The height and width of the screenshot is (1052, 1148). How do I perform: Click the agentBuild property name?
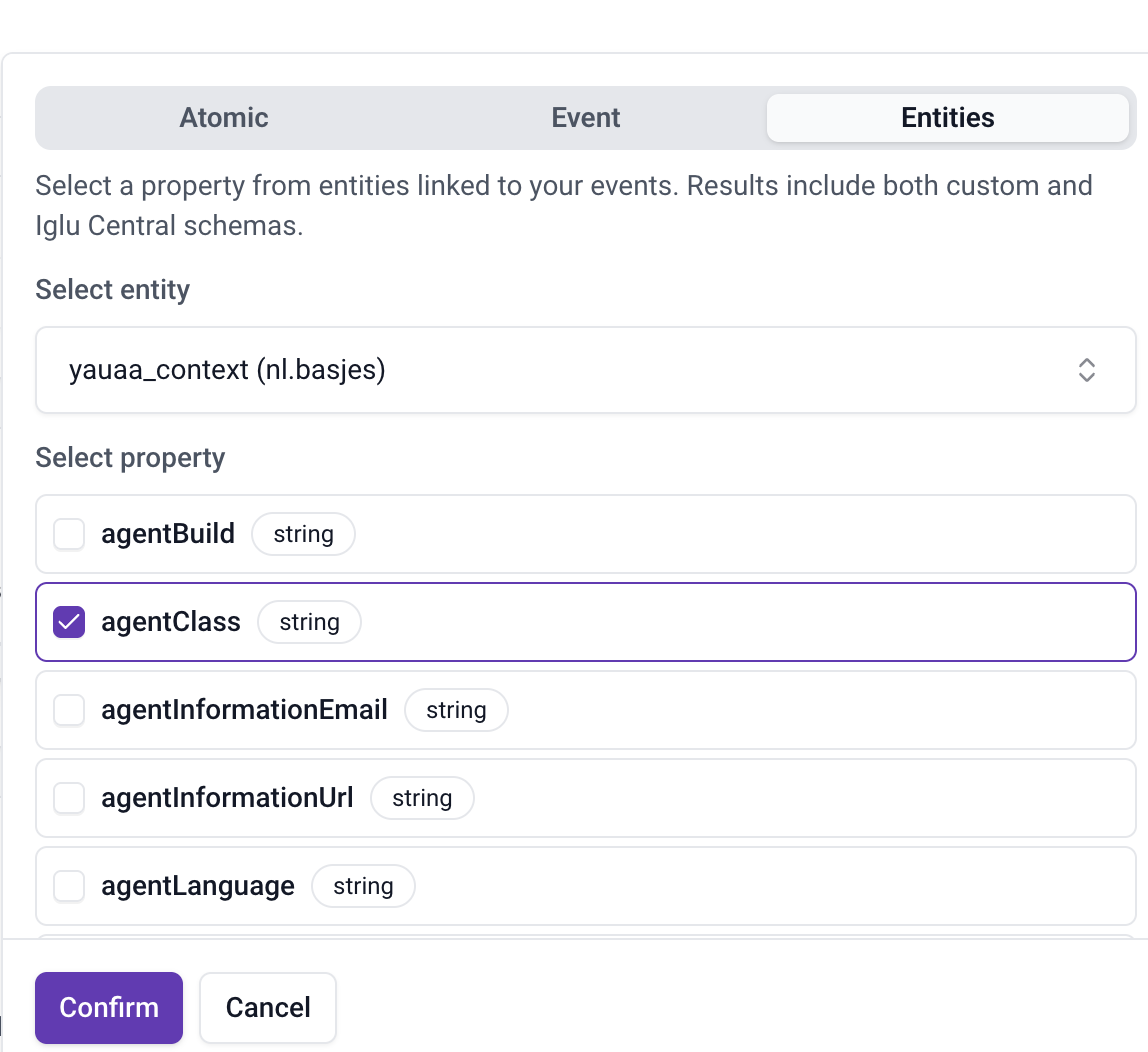[168, 534]
